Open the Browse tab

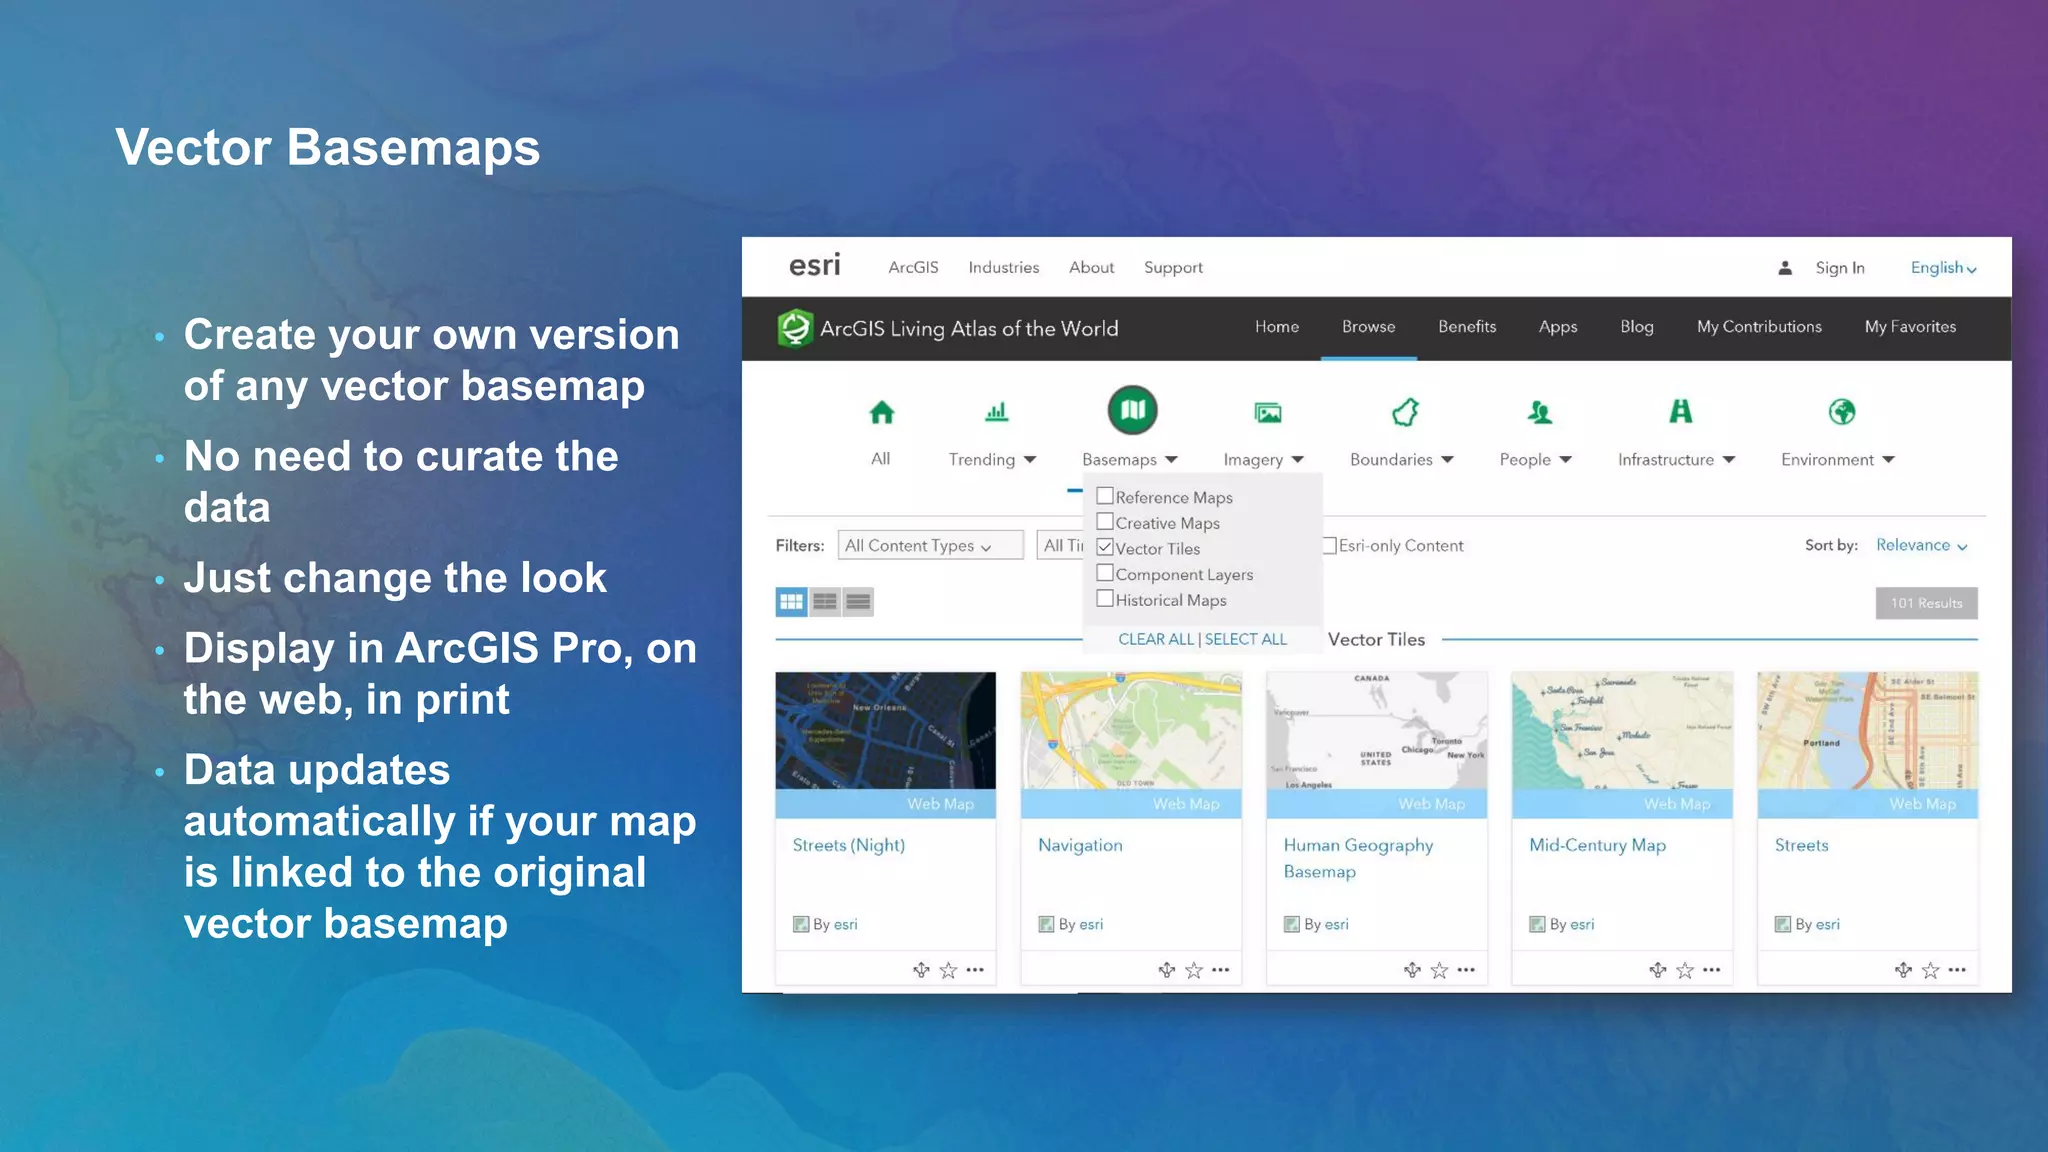click(1368, 327)
